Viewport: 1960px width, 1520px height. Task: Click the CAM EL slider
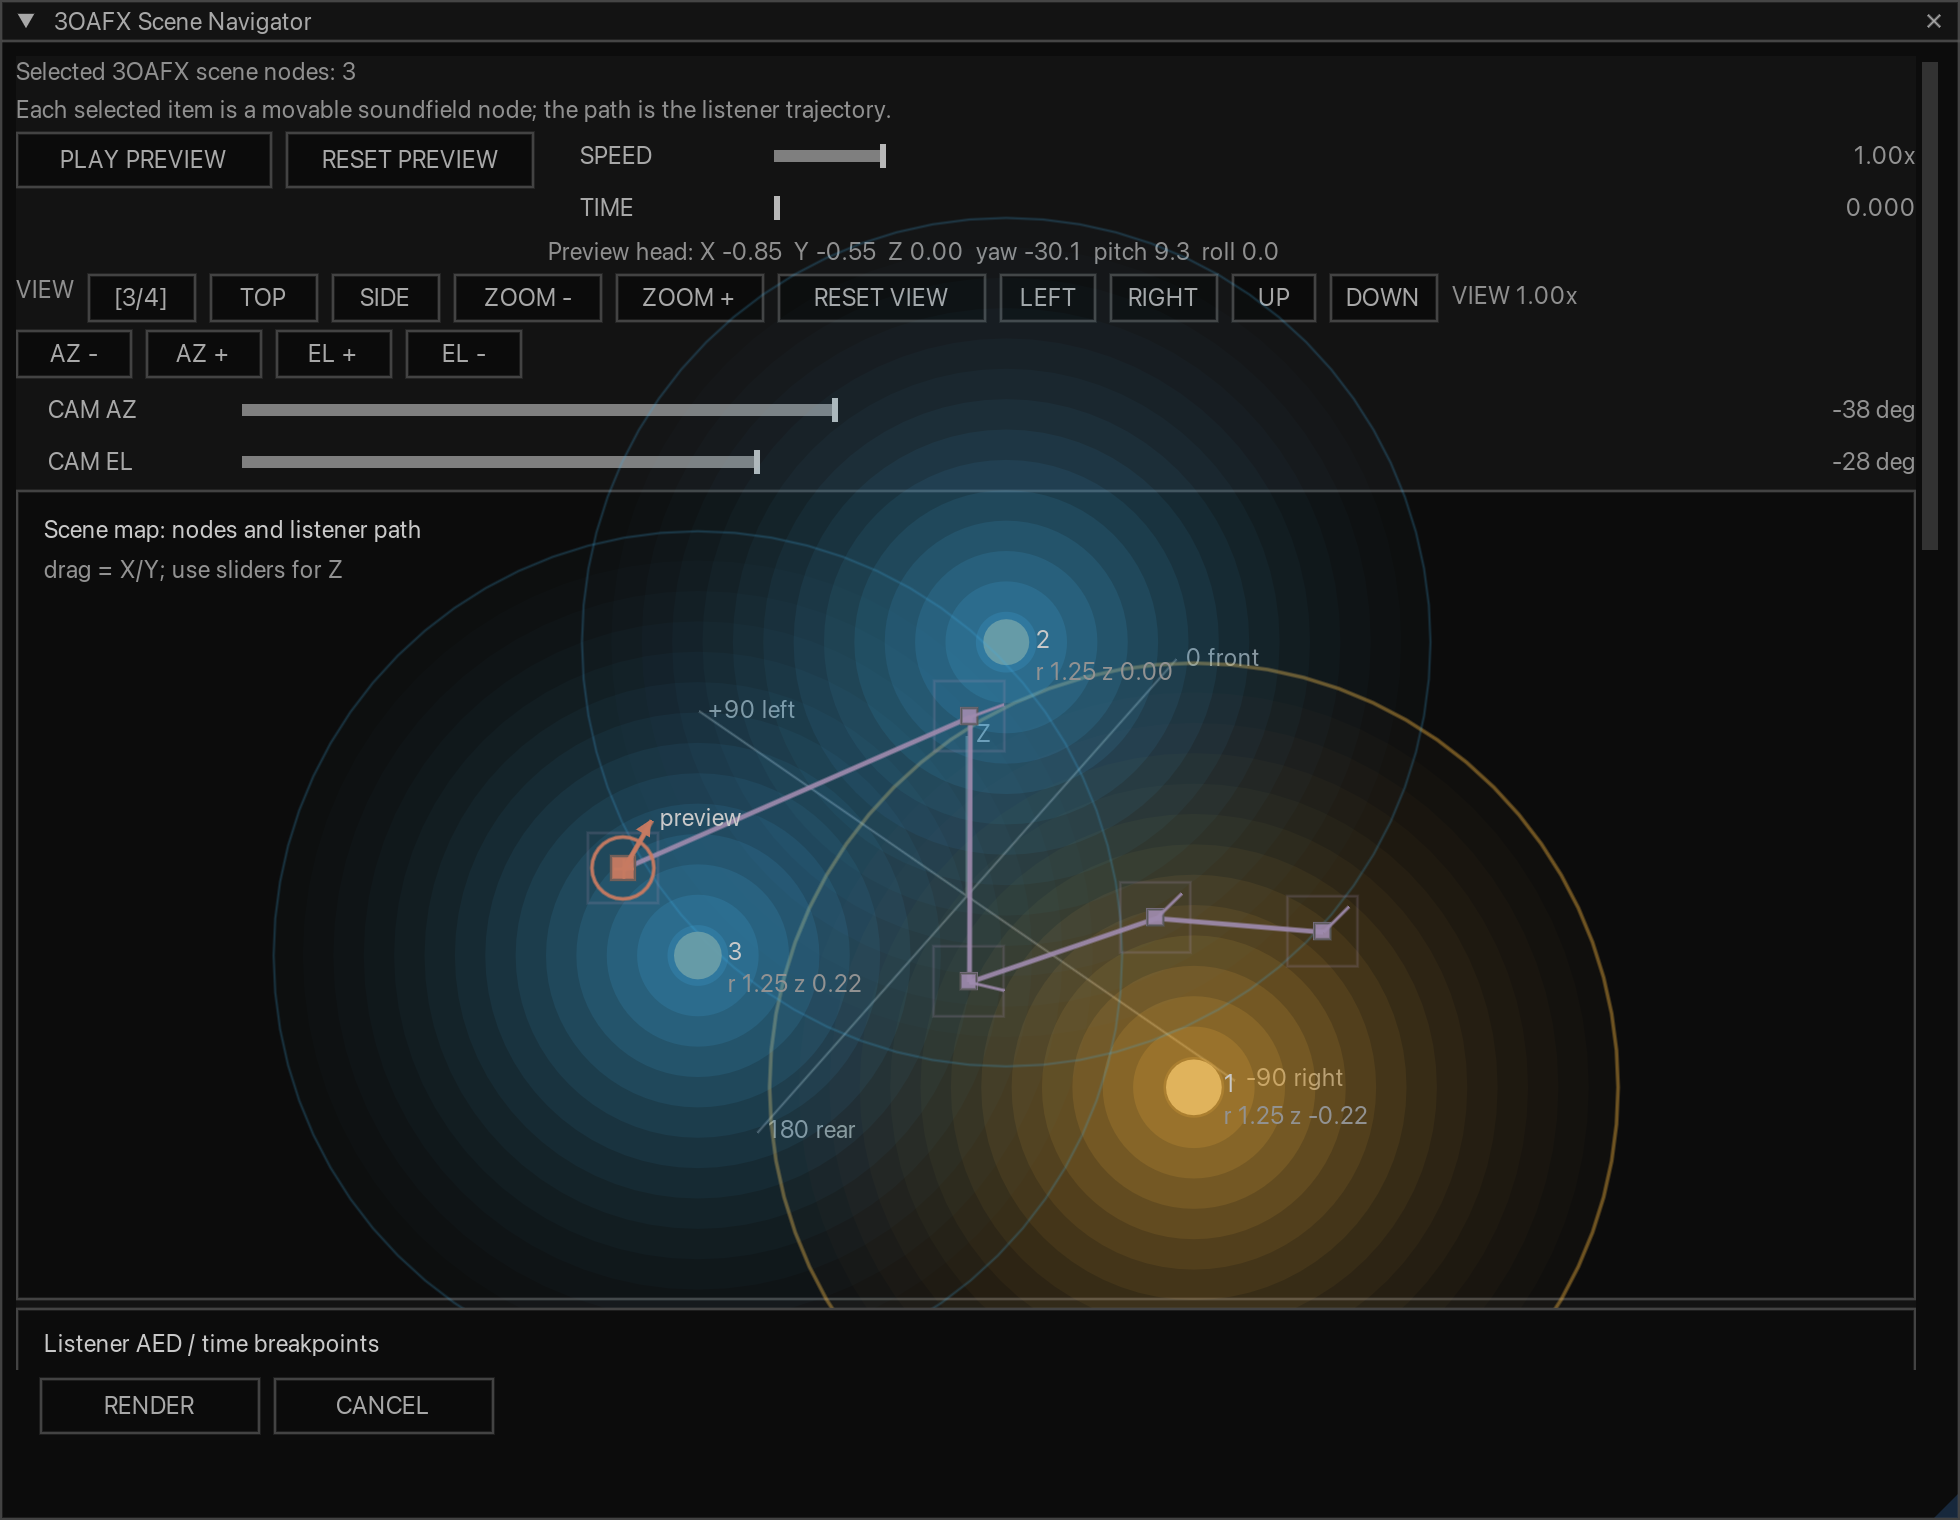[501, 462]
